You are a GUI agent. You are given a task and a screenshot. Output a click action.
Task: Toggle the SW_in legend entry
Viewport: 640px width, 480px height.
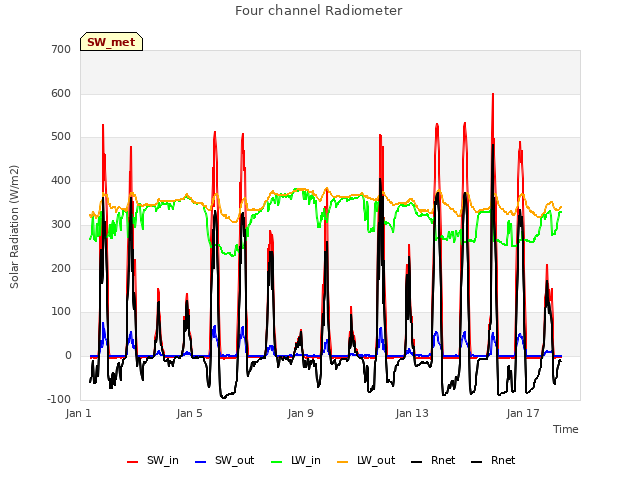click(153, 460)
